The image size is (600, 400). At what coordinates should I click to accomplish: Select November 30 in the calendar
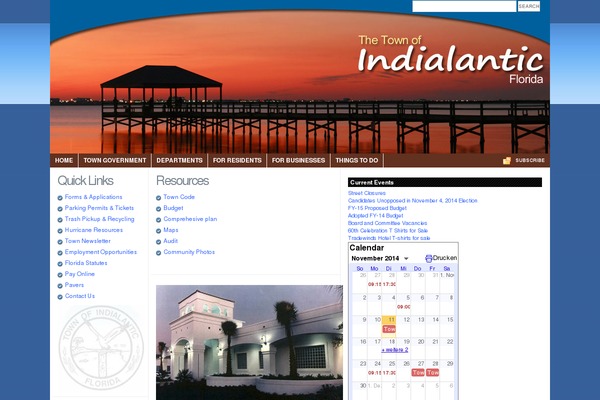pos(363,385)
